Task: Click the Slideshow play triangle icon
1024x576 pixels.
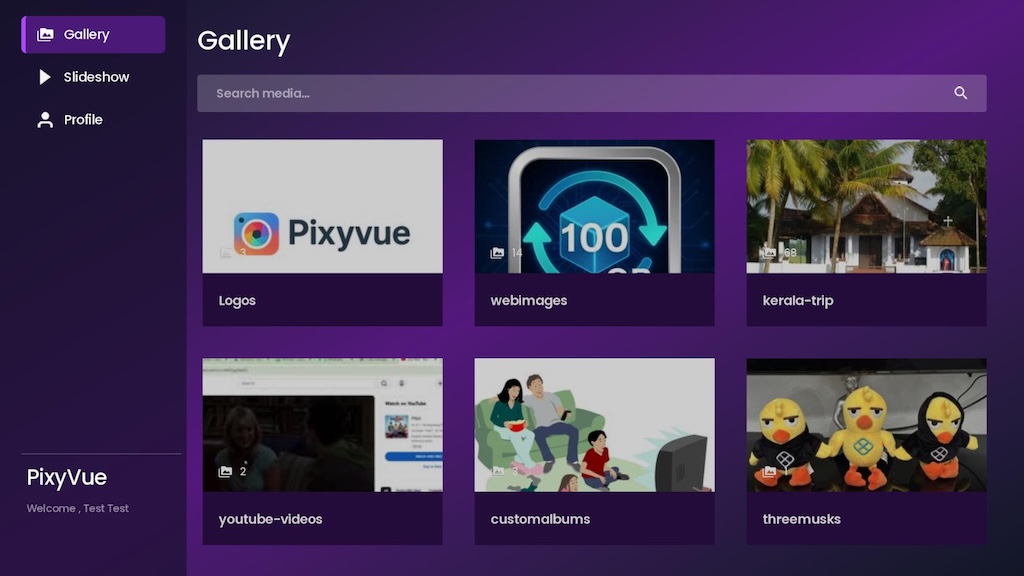Action: tap(44, 77)
